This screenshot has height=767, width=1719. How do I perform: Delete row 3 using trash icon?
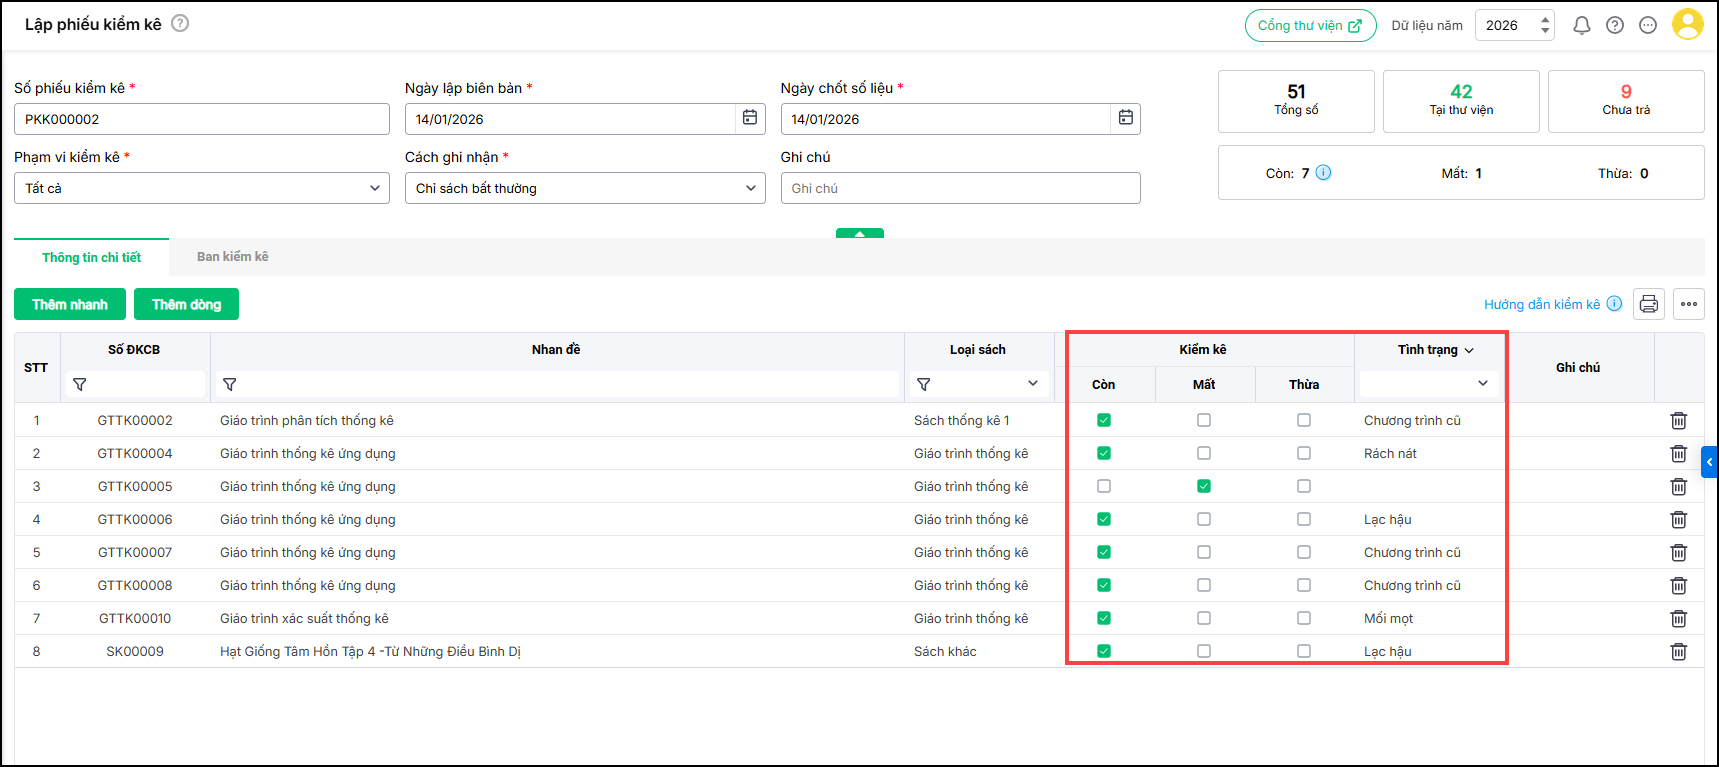(1678, 487)
